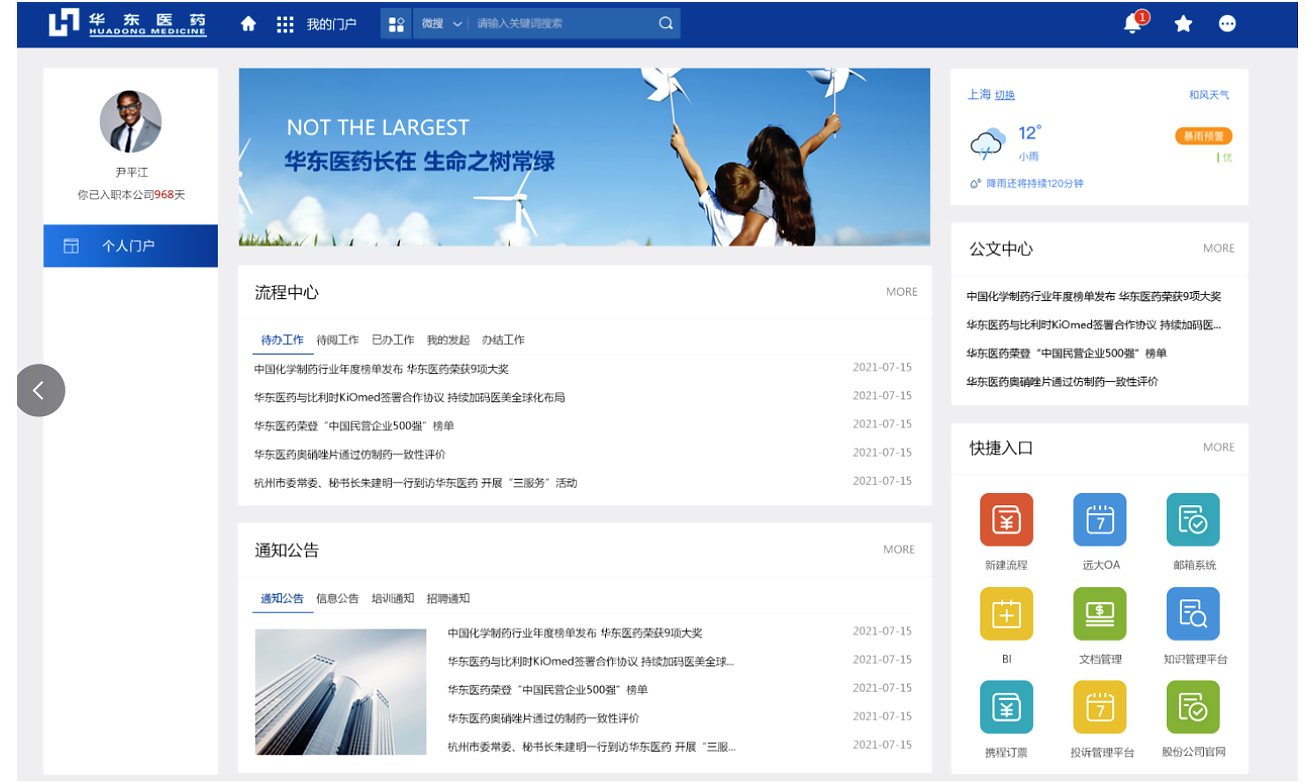The width and height of the screenshot is (1316, 784).
Task: Click the building thumbnail in 通知公告
Action: [341, 691]
